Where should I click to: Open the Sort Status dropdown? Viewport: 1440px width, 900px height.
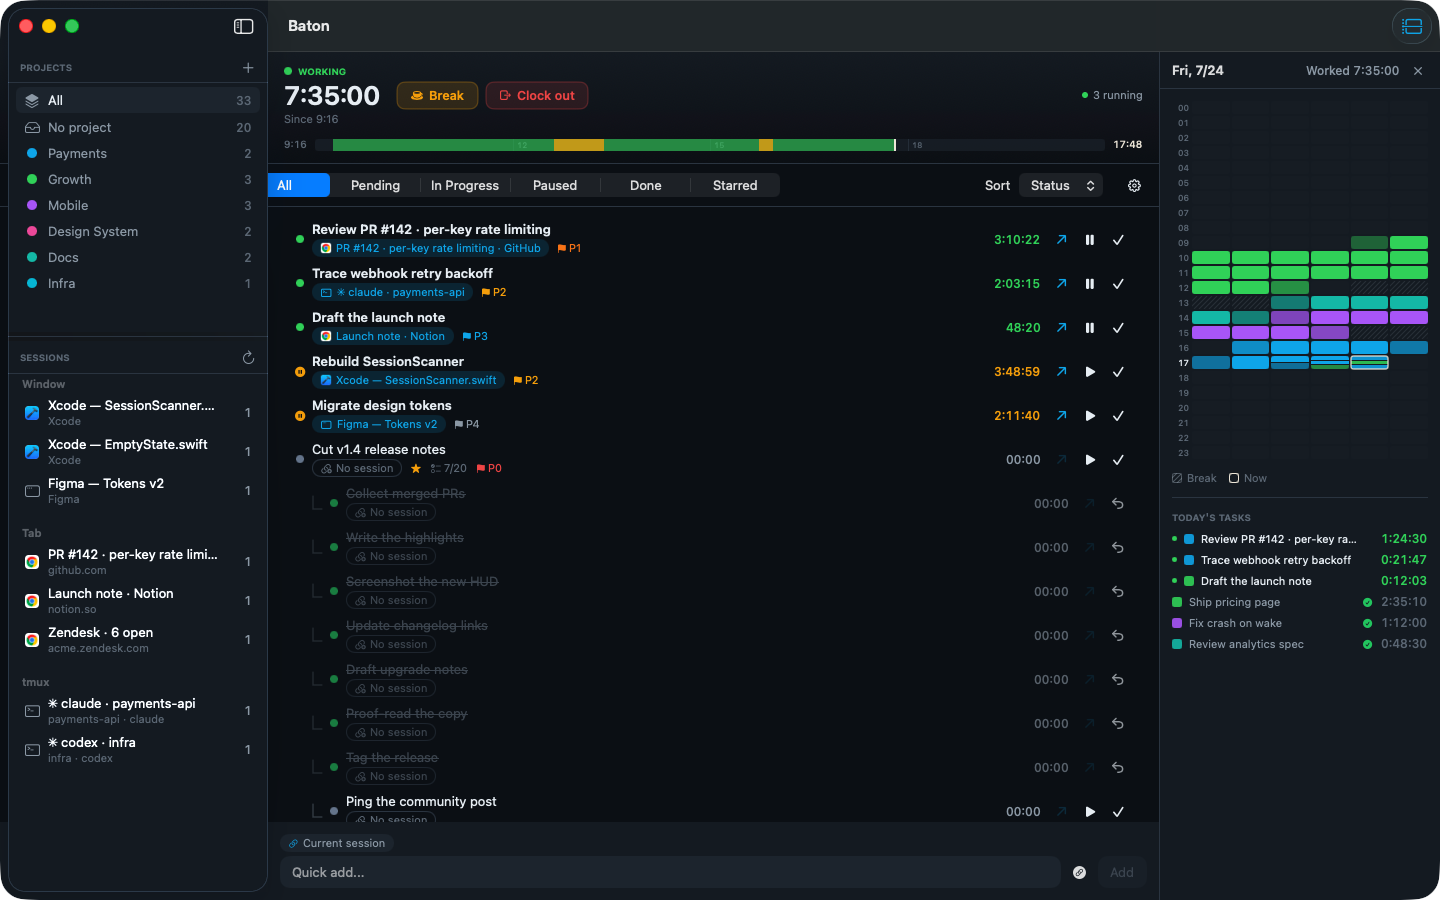pos(1061,185)
